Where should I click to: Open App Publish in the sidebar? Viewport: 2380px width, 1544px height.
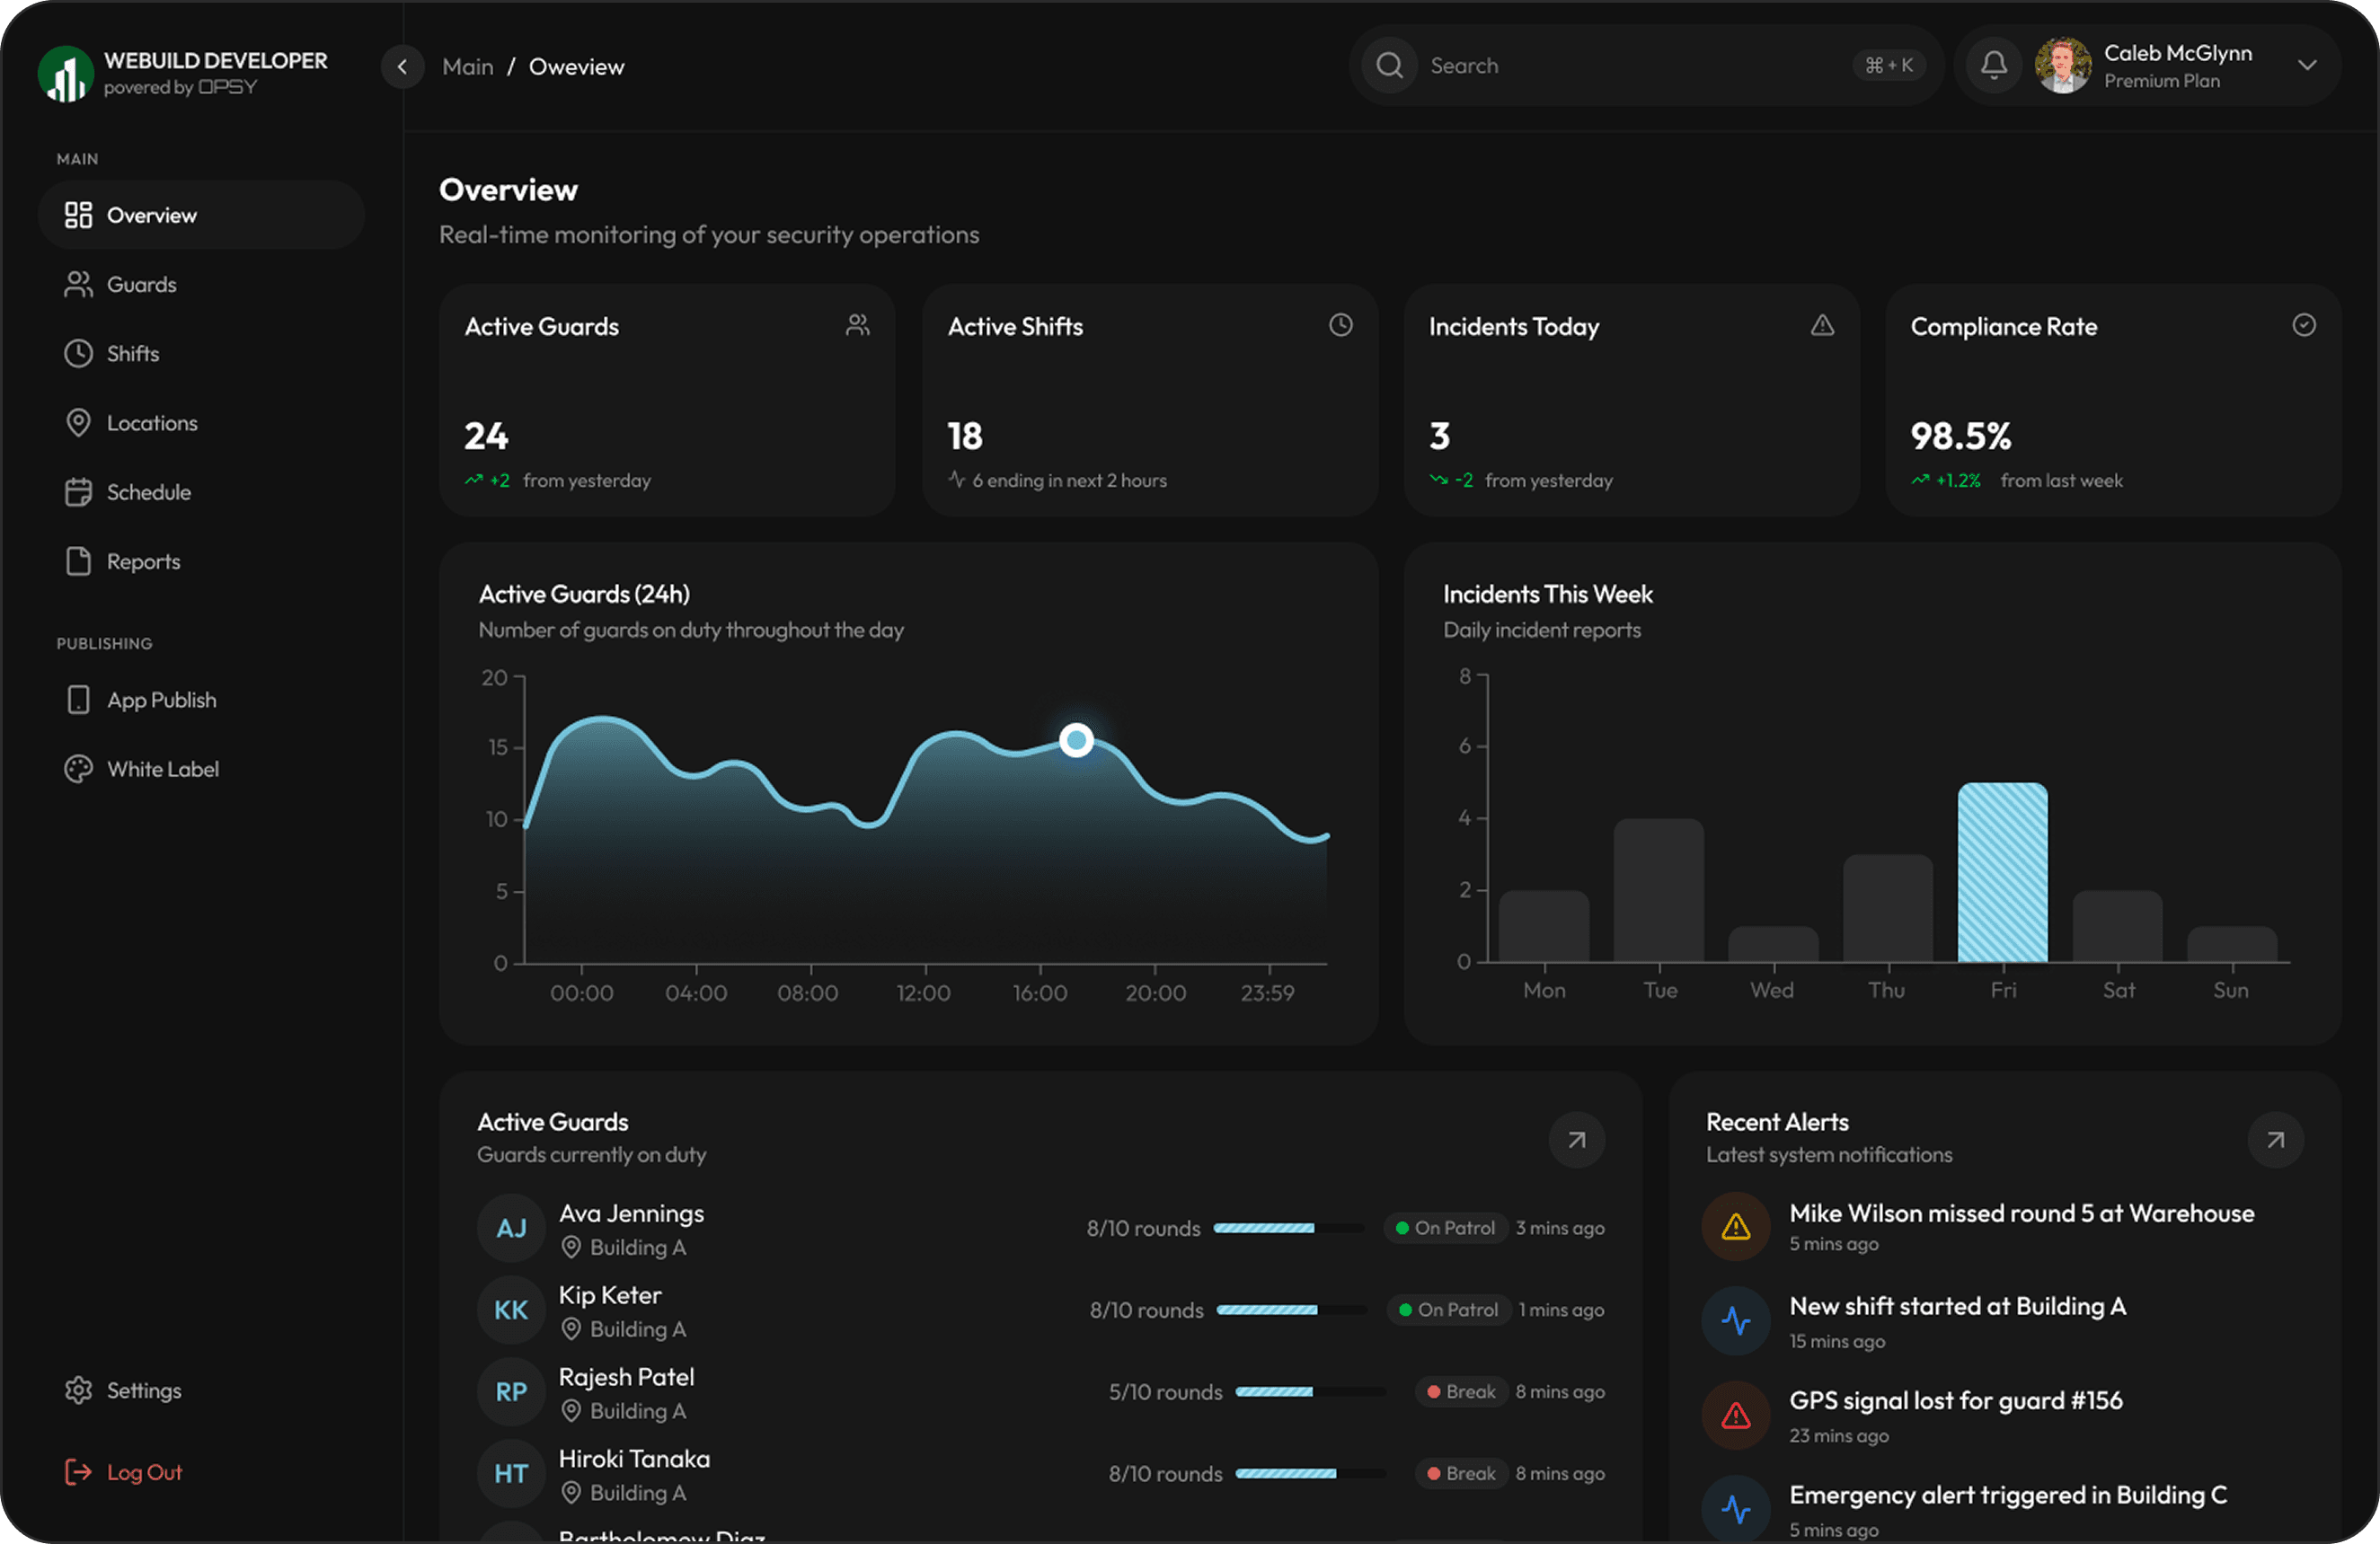coord(201,700)
